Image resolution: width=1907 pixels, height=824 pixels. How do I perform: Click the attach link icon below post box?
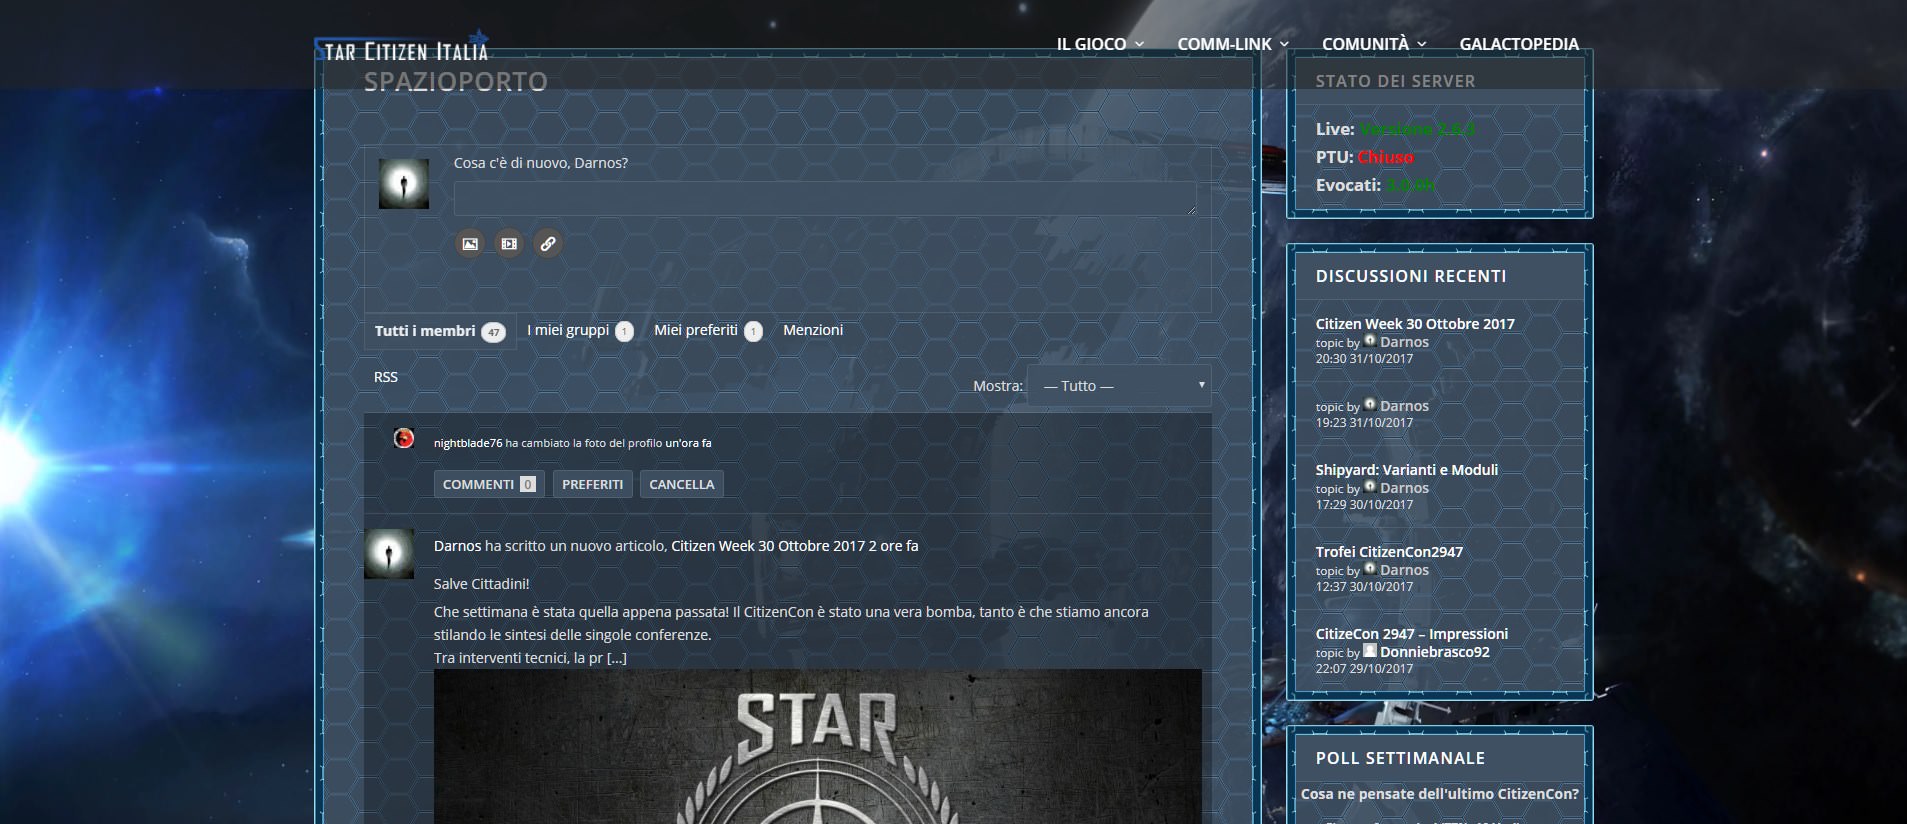(548, 243)
